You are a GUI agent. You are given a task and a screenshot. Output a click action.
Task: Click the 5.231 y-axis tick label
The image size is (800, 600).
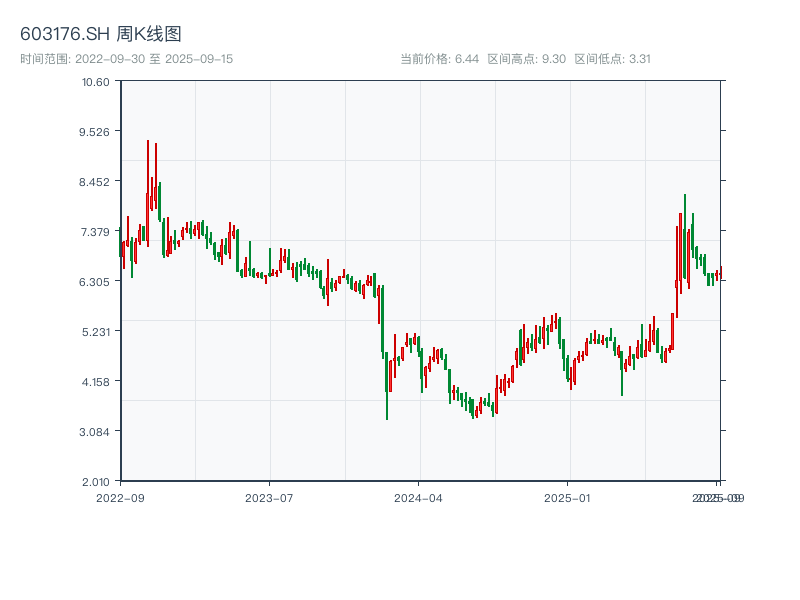click(96, 331)
